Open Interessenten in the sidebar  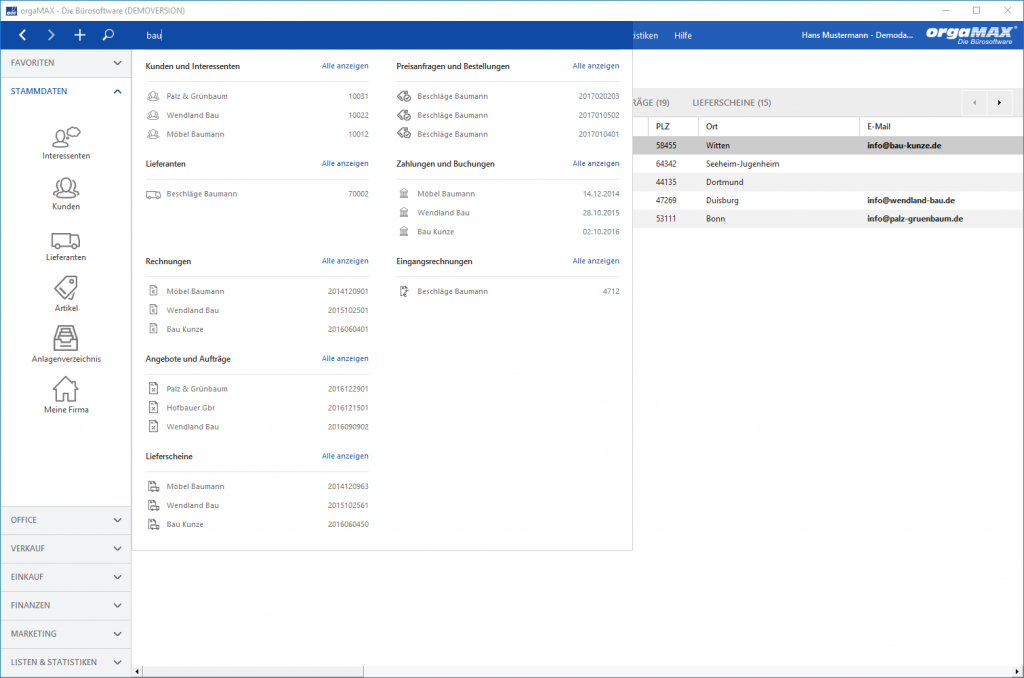tap(66, 143)
